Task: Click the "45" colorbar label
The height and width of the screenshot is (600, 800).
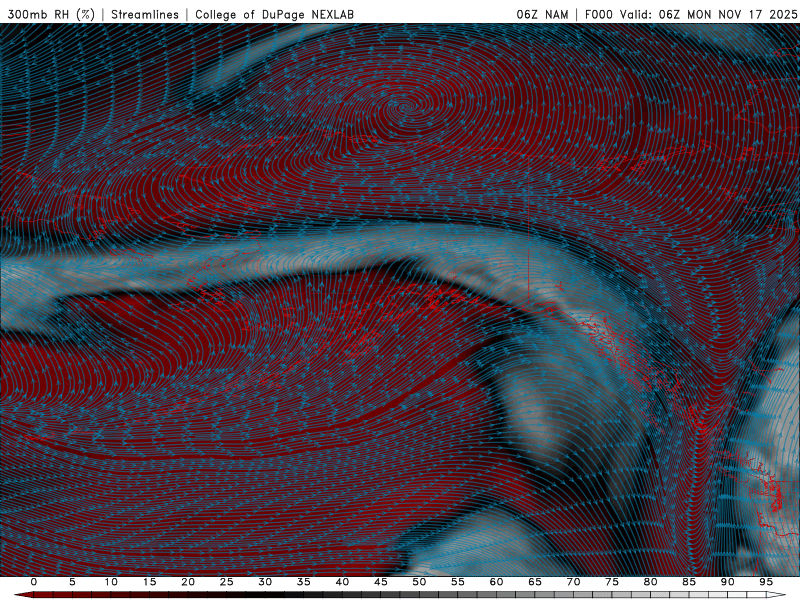Action: click(380, 582)
